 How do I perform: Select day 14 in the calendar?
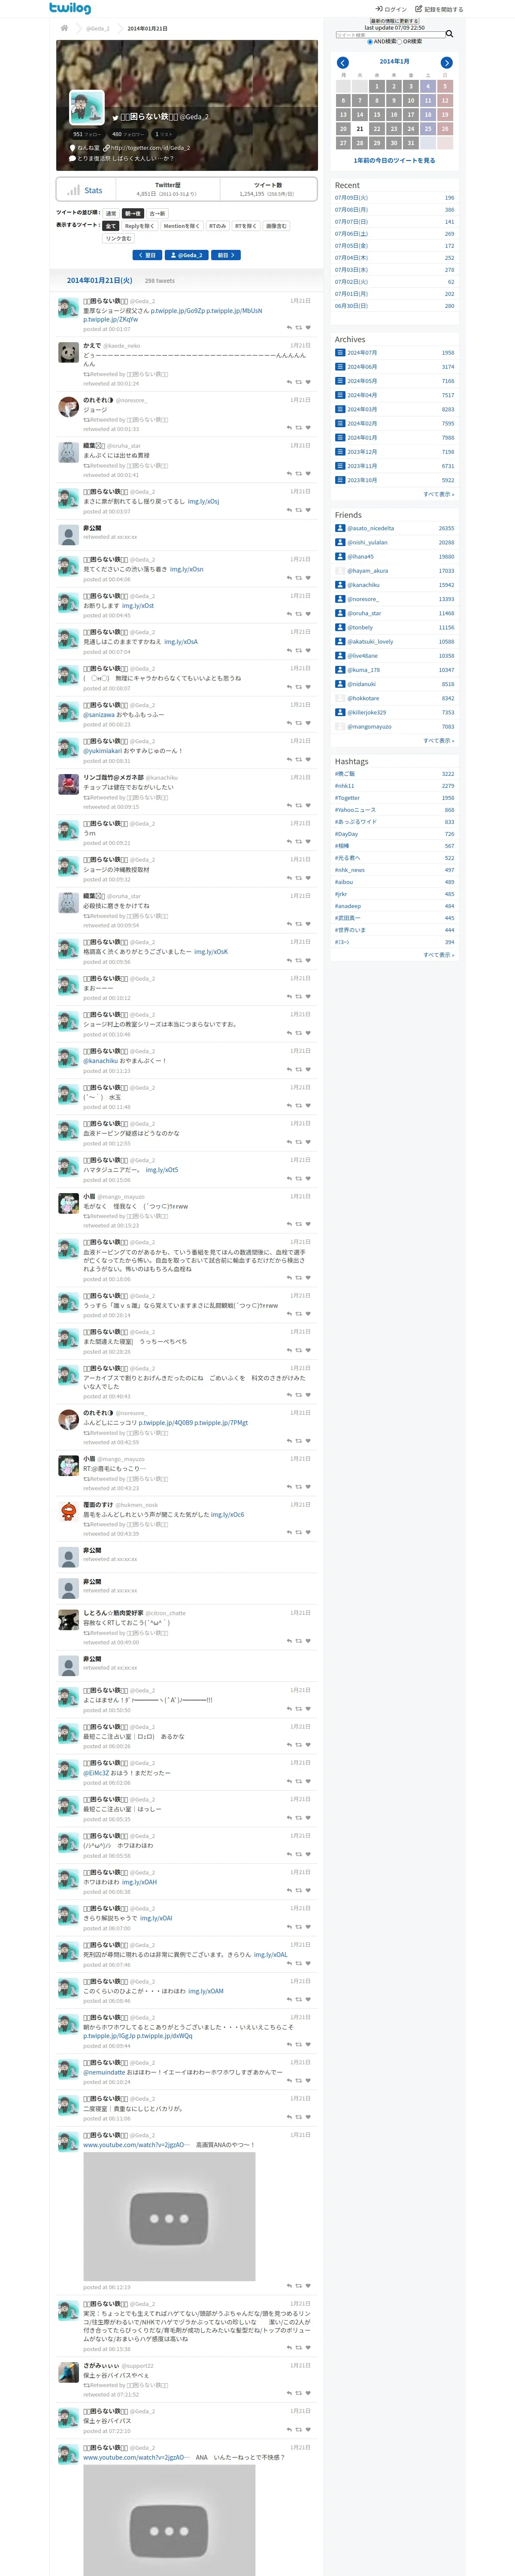click(360, 114)
